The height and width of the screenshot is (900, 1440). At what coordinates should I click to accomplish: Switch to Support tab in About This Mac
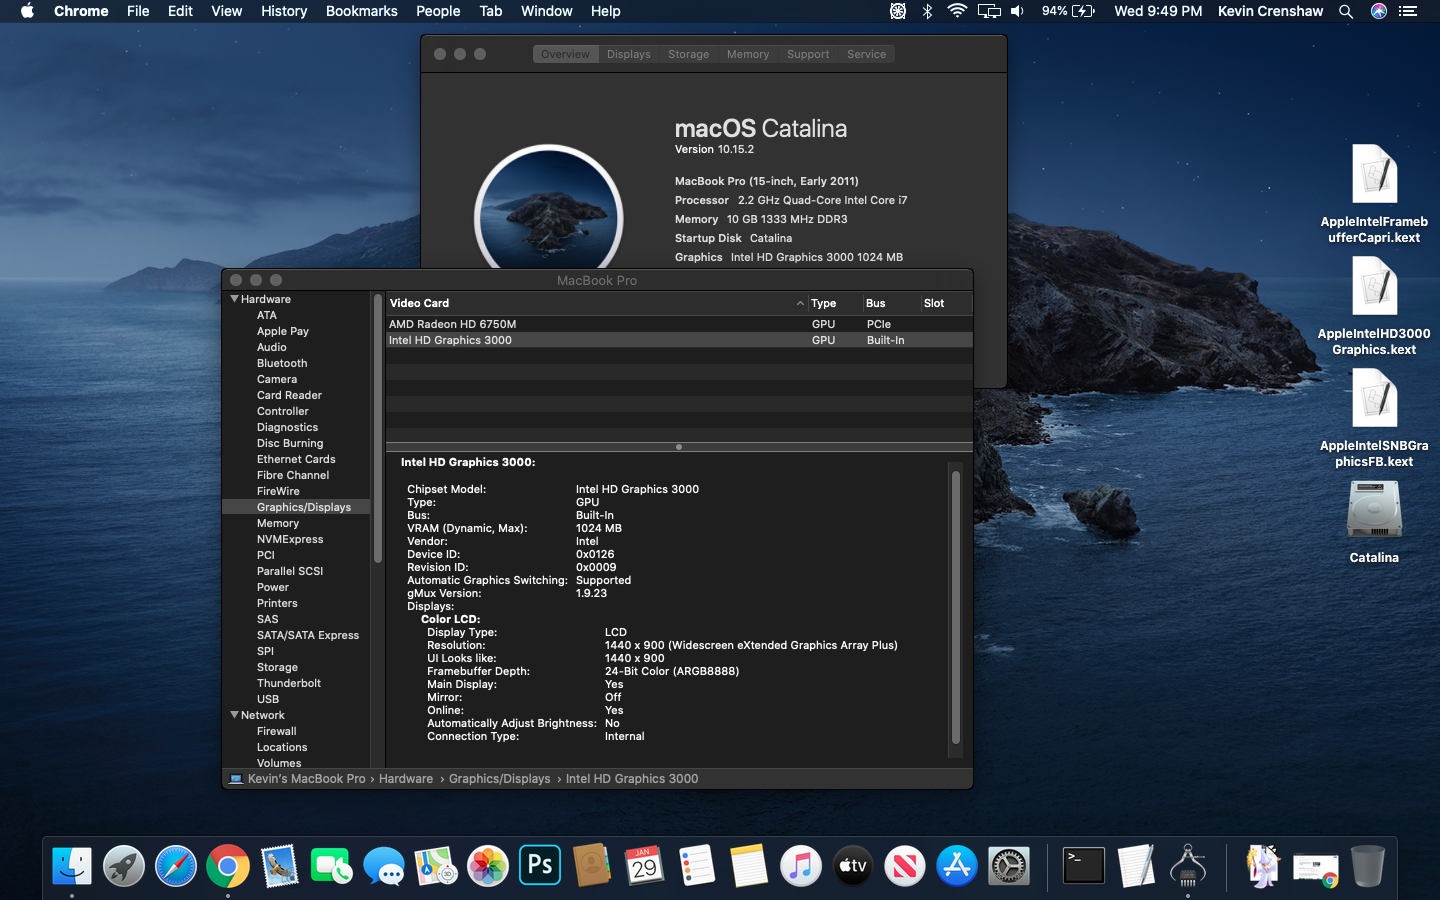[808, 54]
